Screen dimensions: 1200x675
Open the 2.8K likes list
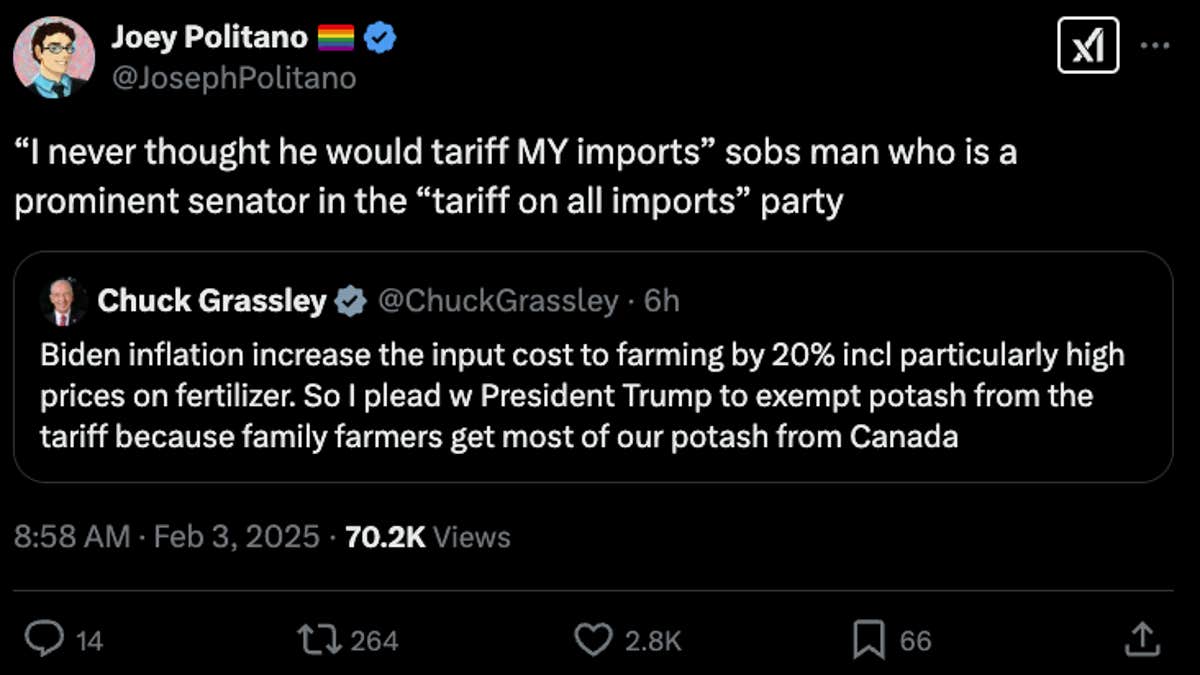654,638
